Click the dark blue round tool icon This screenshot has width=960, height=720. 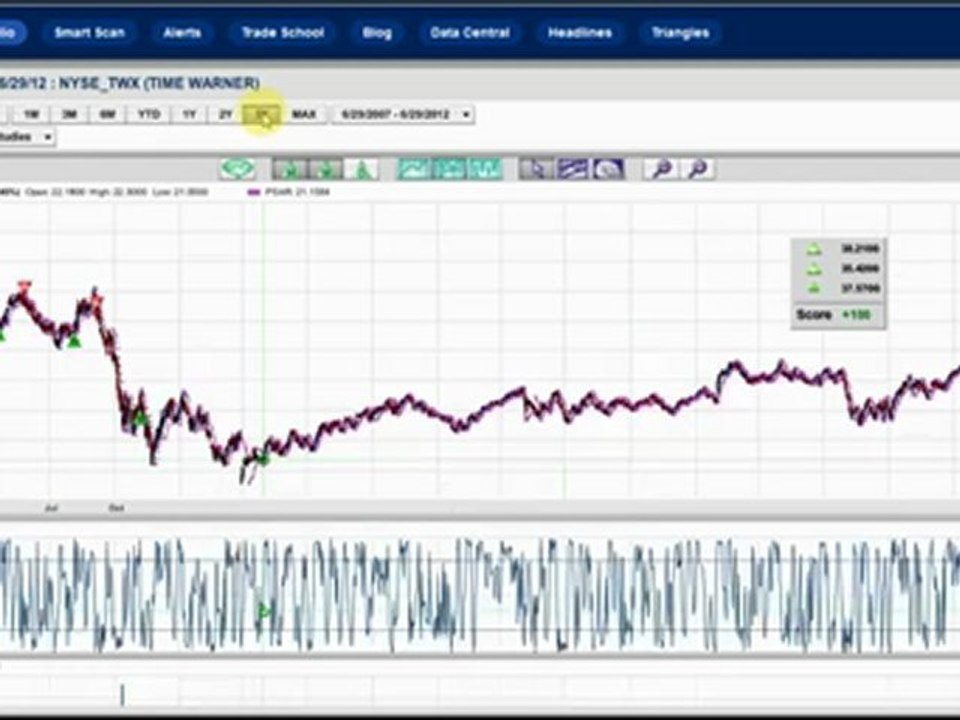608,169
